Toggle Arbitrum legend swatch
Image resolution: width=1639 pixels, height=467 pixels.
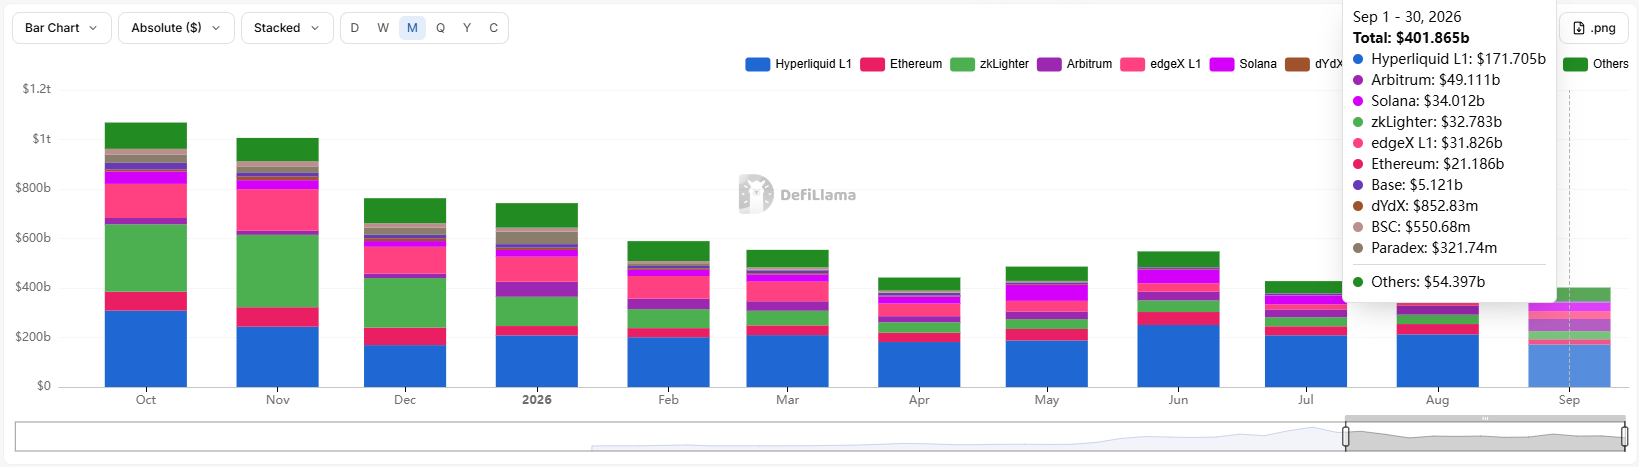tap(1049, 64)
